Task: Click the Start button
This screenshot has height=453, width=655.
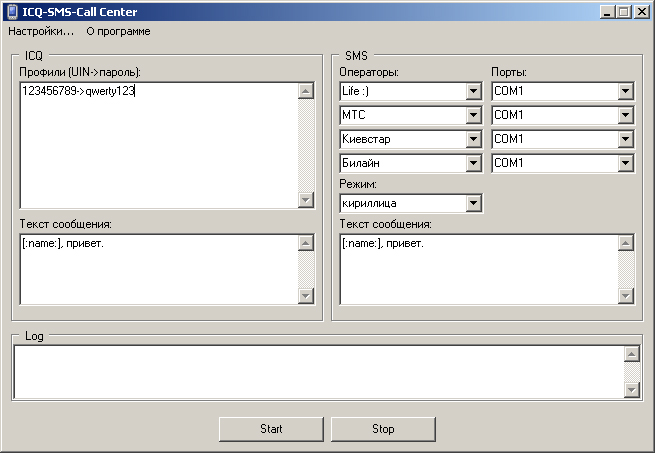Action: pyautogui.click(x=271, y=429)
